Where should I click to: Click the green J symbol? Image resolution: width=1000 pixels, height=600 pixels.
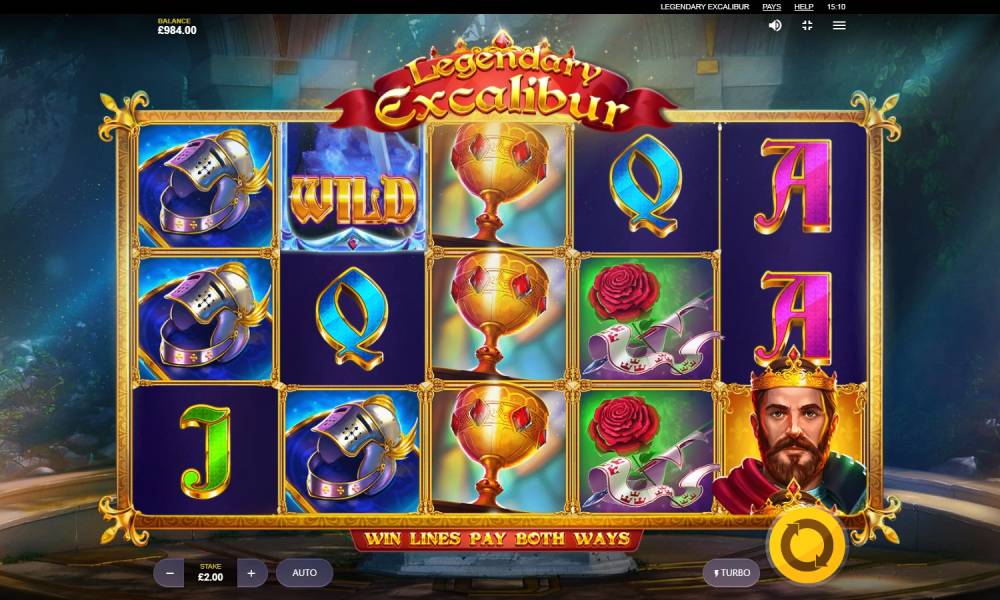tap(205, 450)
